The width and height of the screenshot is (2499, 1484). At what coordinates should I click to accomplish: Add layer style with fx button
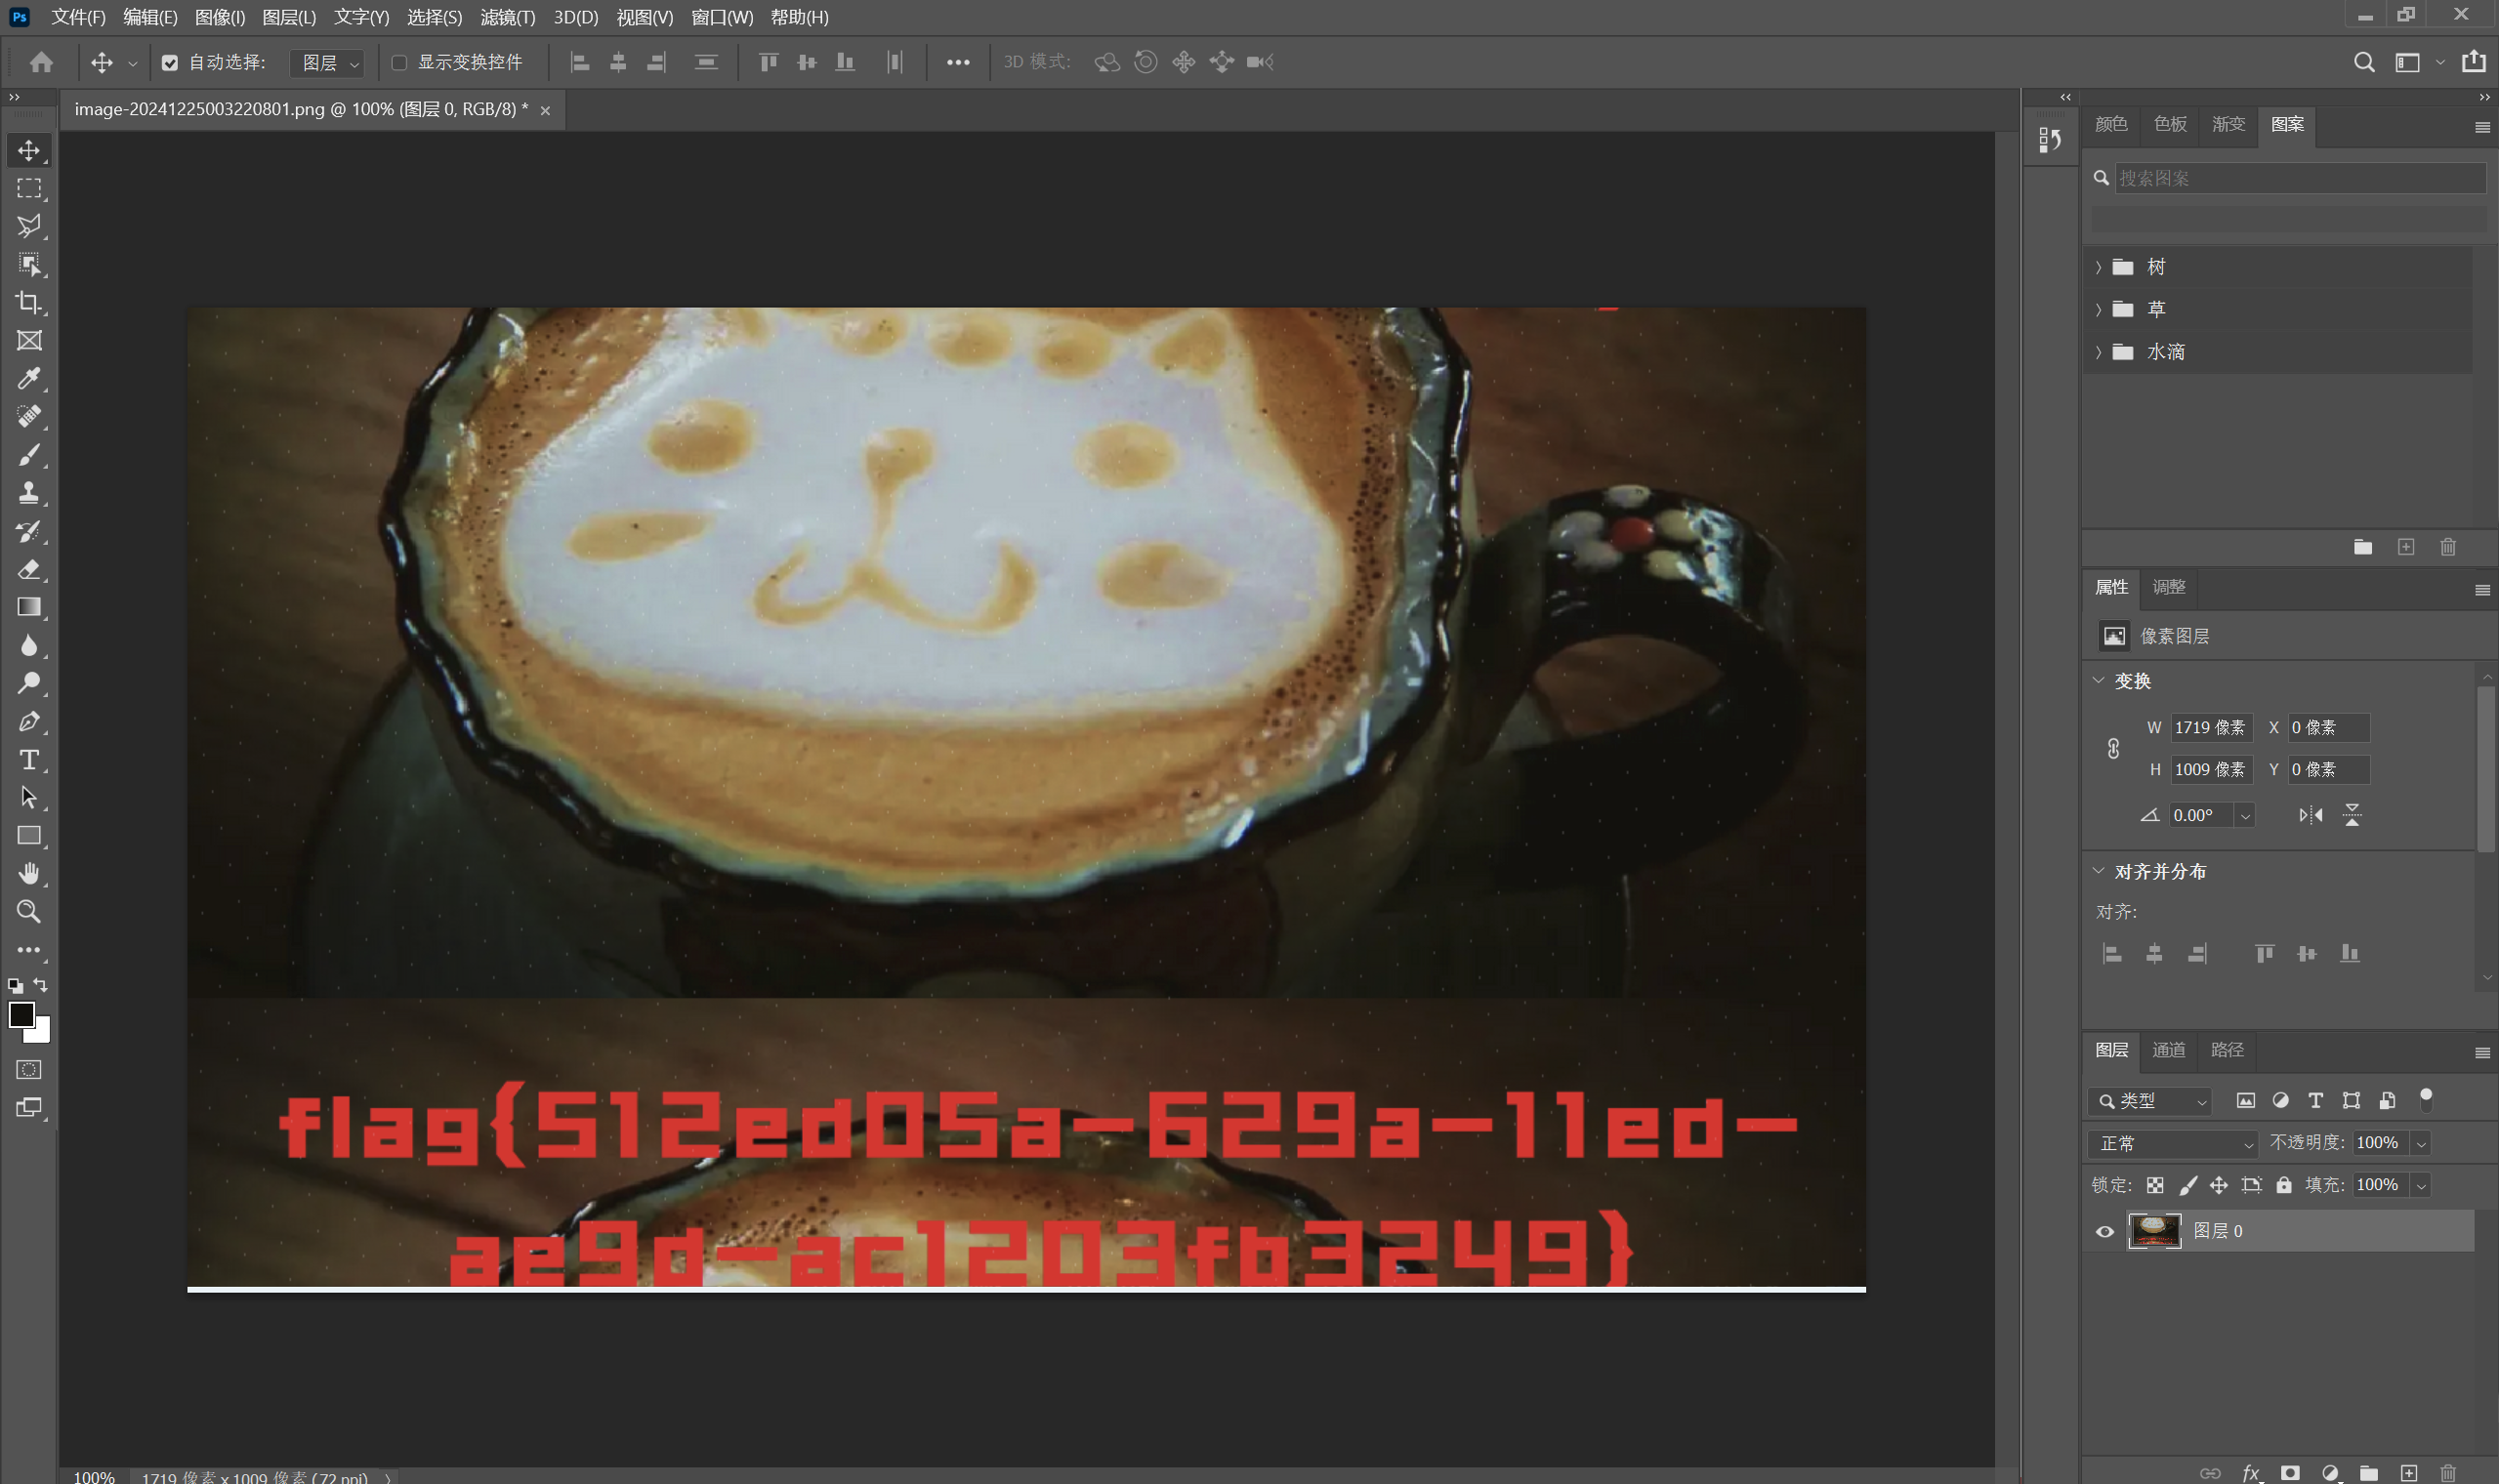(2251, 1473)
